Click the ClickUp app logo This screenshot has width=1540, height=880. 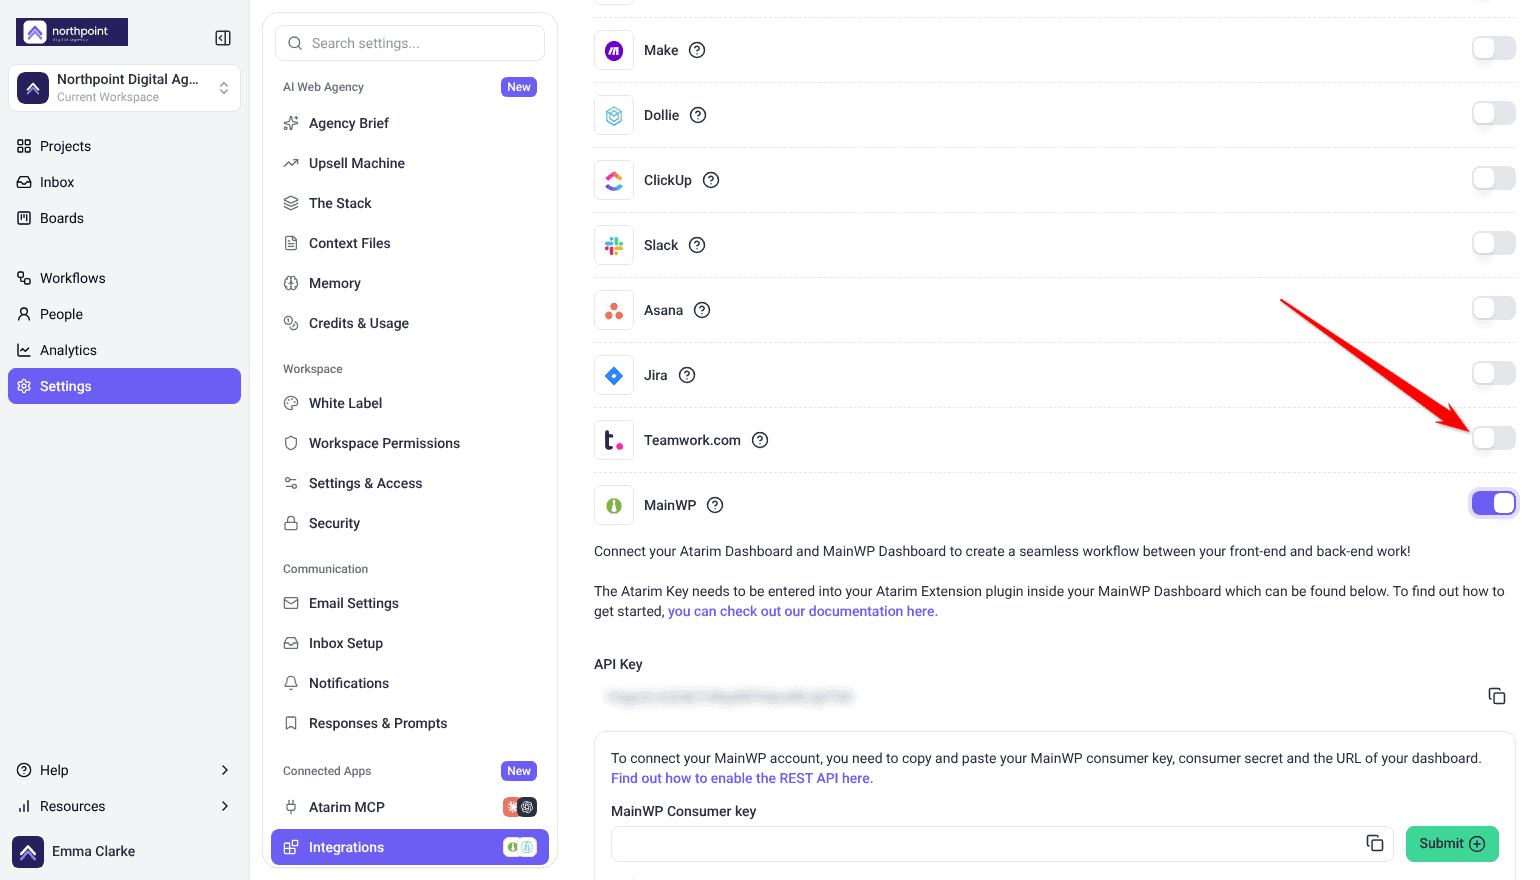pos(614,180)
